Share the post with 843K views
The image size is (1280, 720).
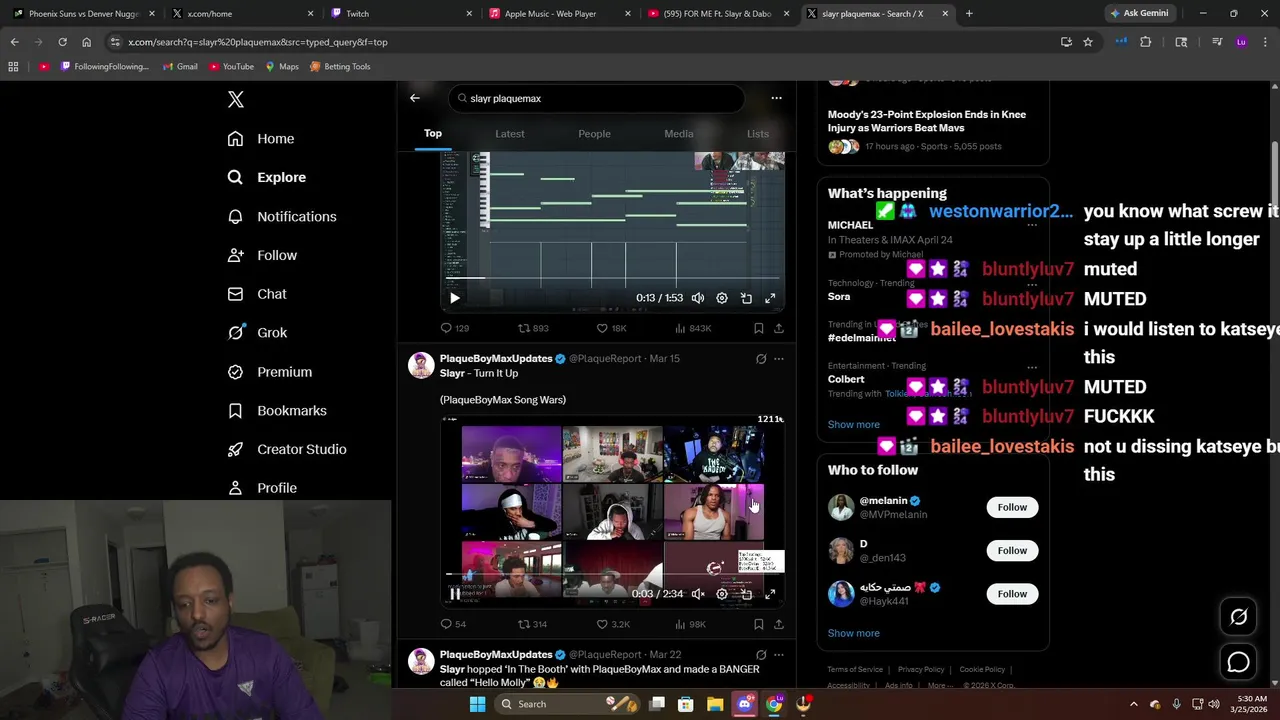pos(778,328)
